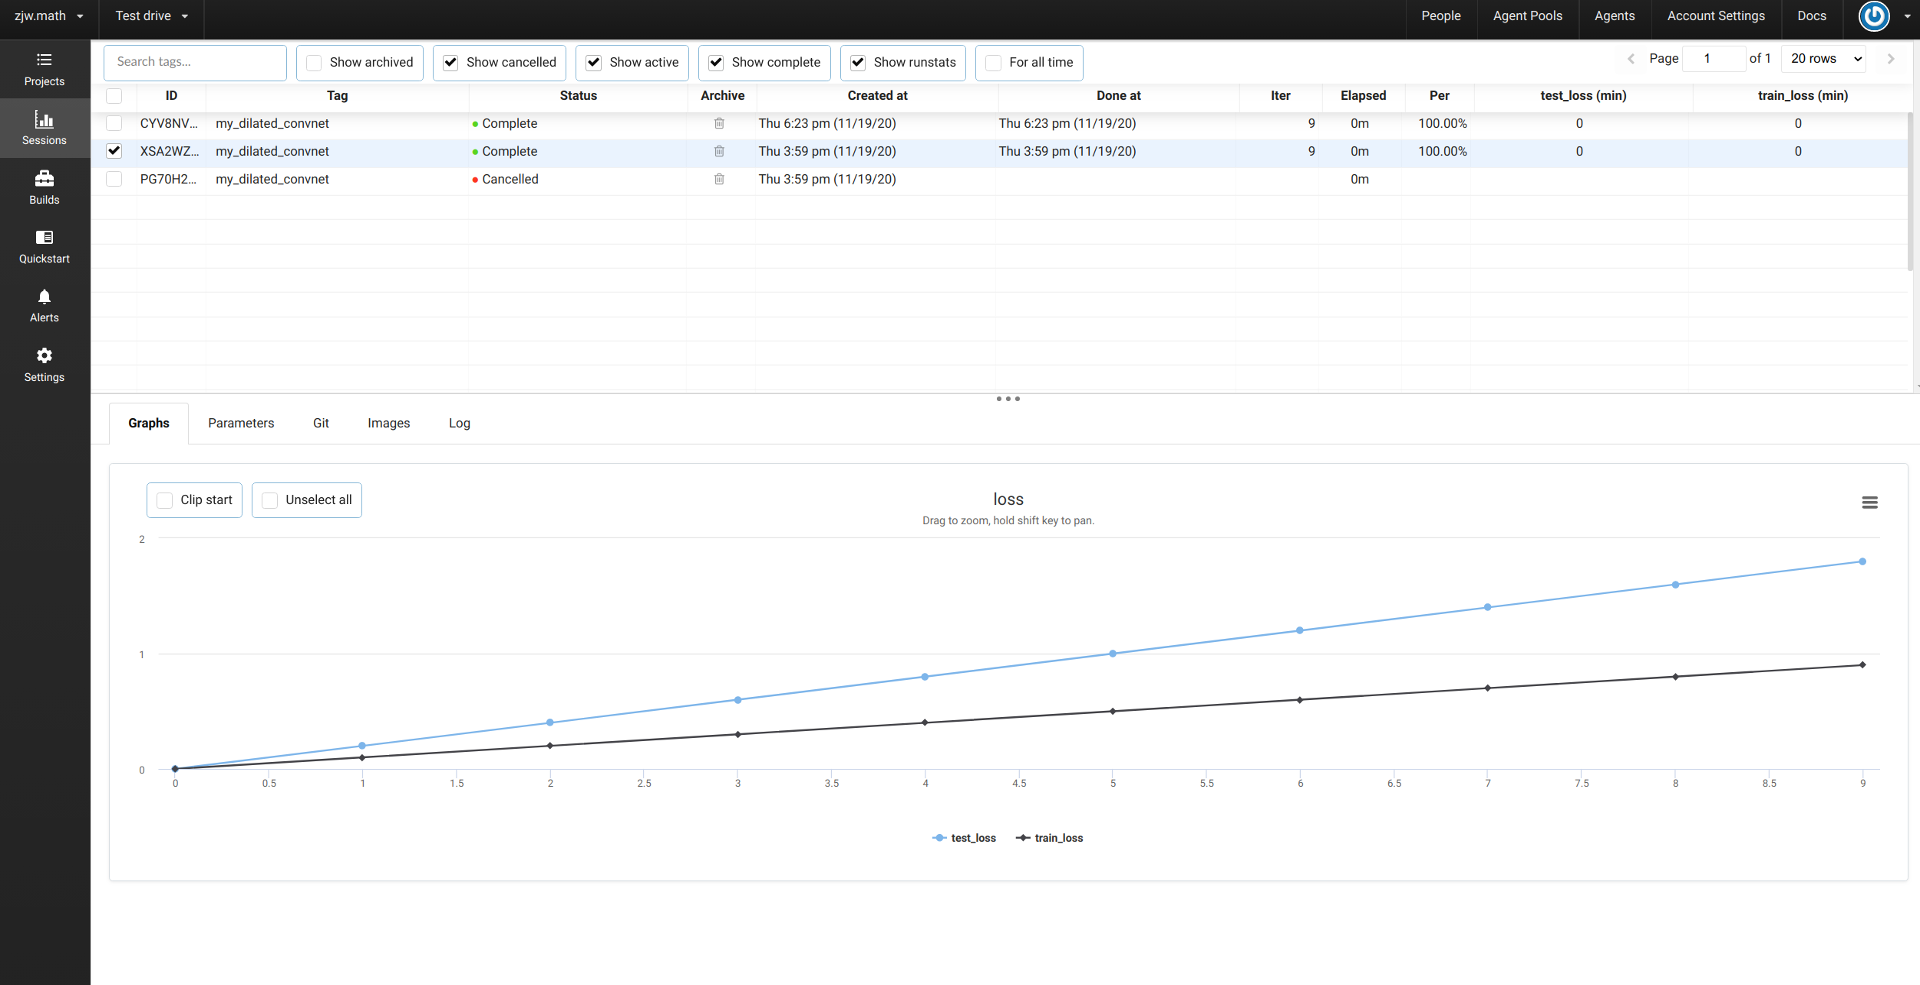Image resolution: width=1920 pixels, height=985 pixels.
Task: Click the last test_loss data point
Action: 1862,562
